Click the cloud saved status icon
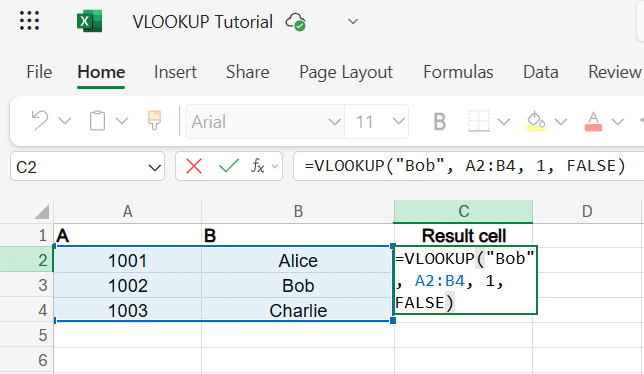The width and height of the screenshot is (644, 374). (x=295, y=22)
